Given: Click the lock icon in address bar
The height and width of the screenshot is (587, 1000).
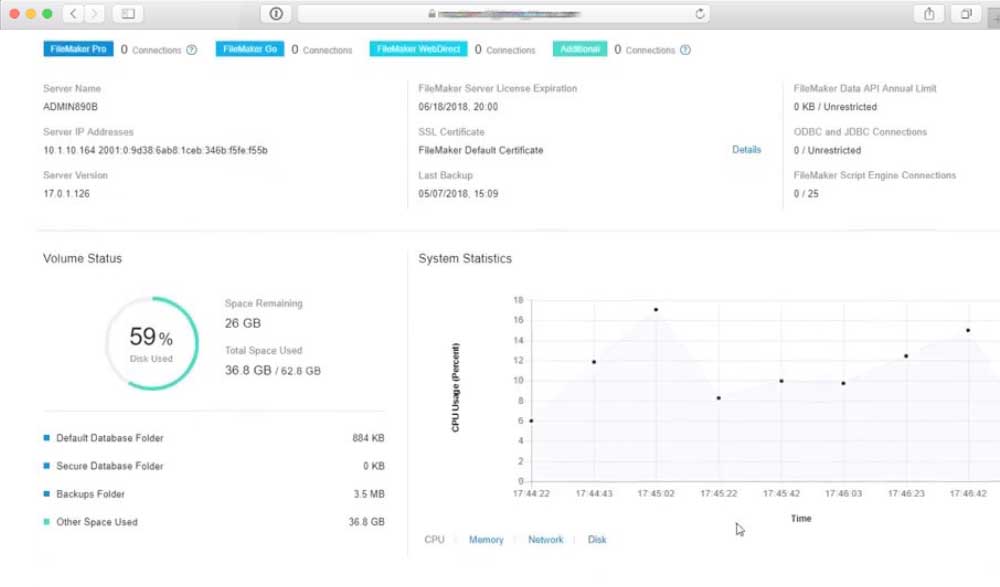Looking at the screenshot, I should 432,13.
